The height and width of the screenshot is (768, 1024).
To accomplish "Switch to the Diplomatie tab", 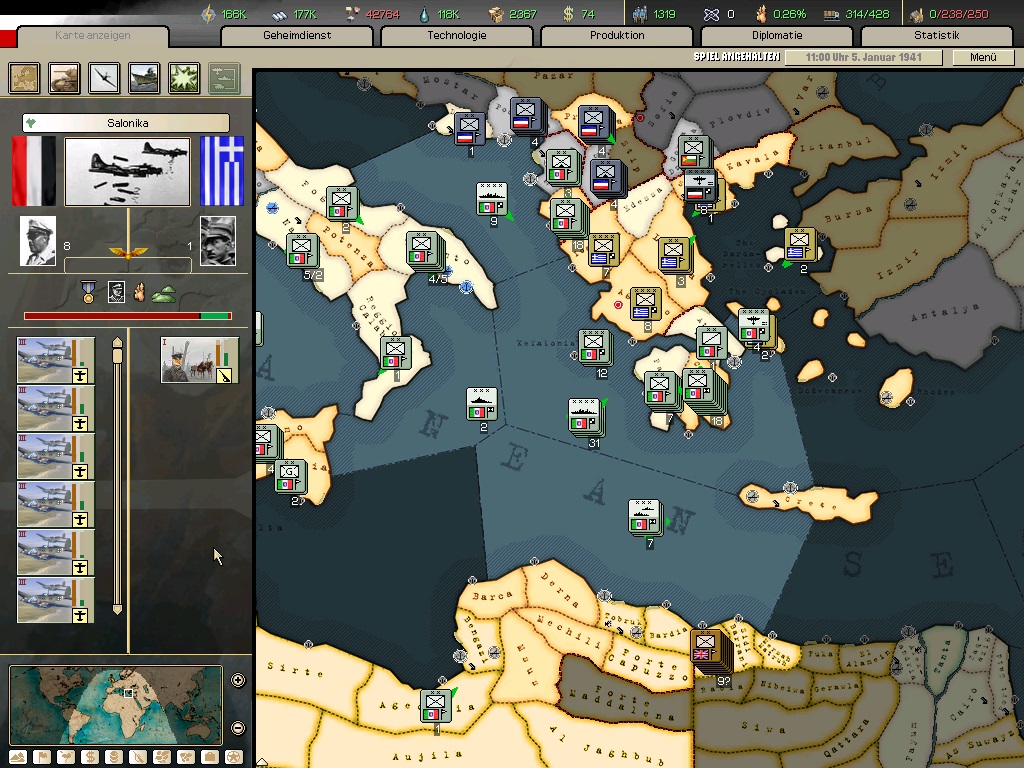I will pyautogui.click(x=777, y=36).
